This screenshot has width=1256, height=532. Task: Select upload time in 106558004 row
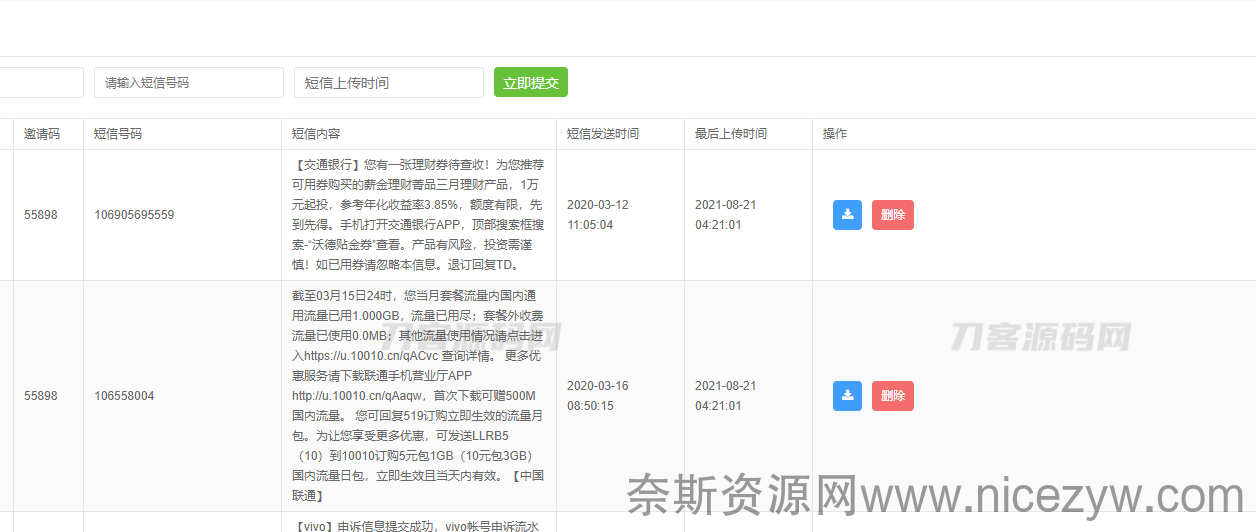pyautogui.click(x=725, y=396)
